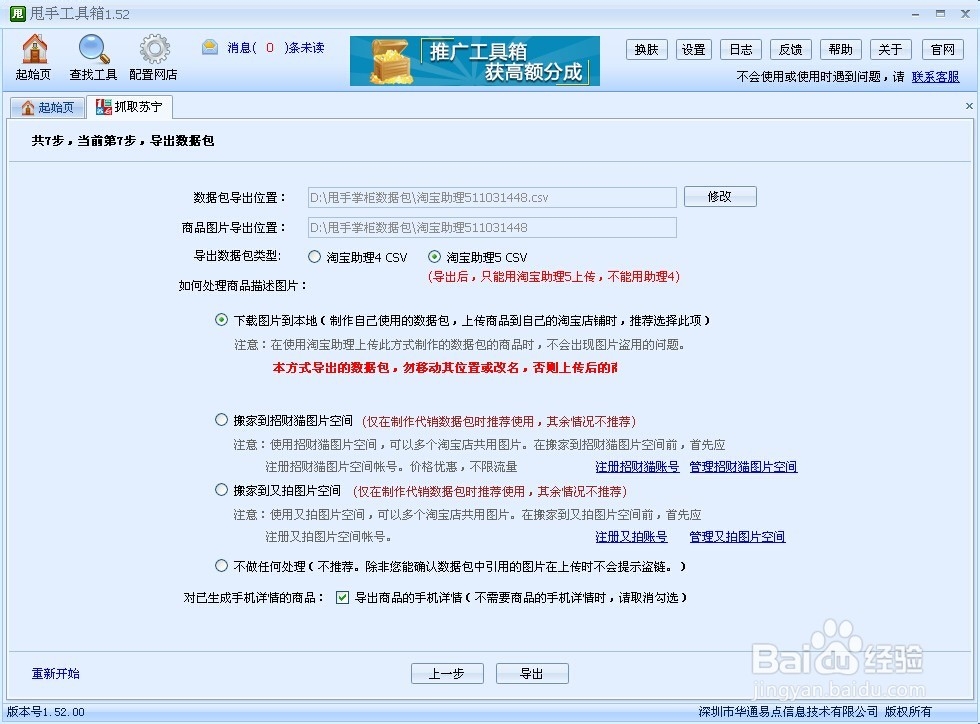The image size is (980, 724).
Task: Click the 导出 button
Action: point(531,673)
